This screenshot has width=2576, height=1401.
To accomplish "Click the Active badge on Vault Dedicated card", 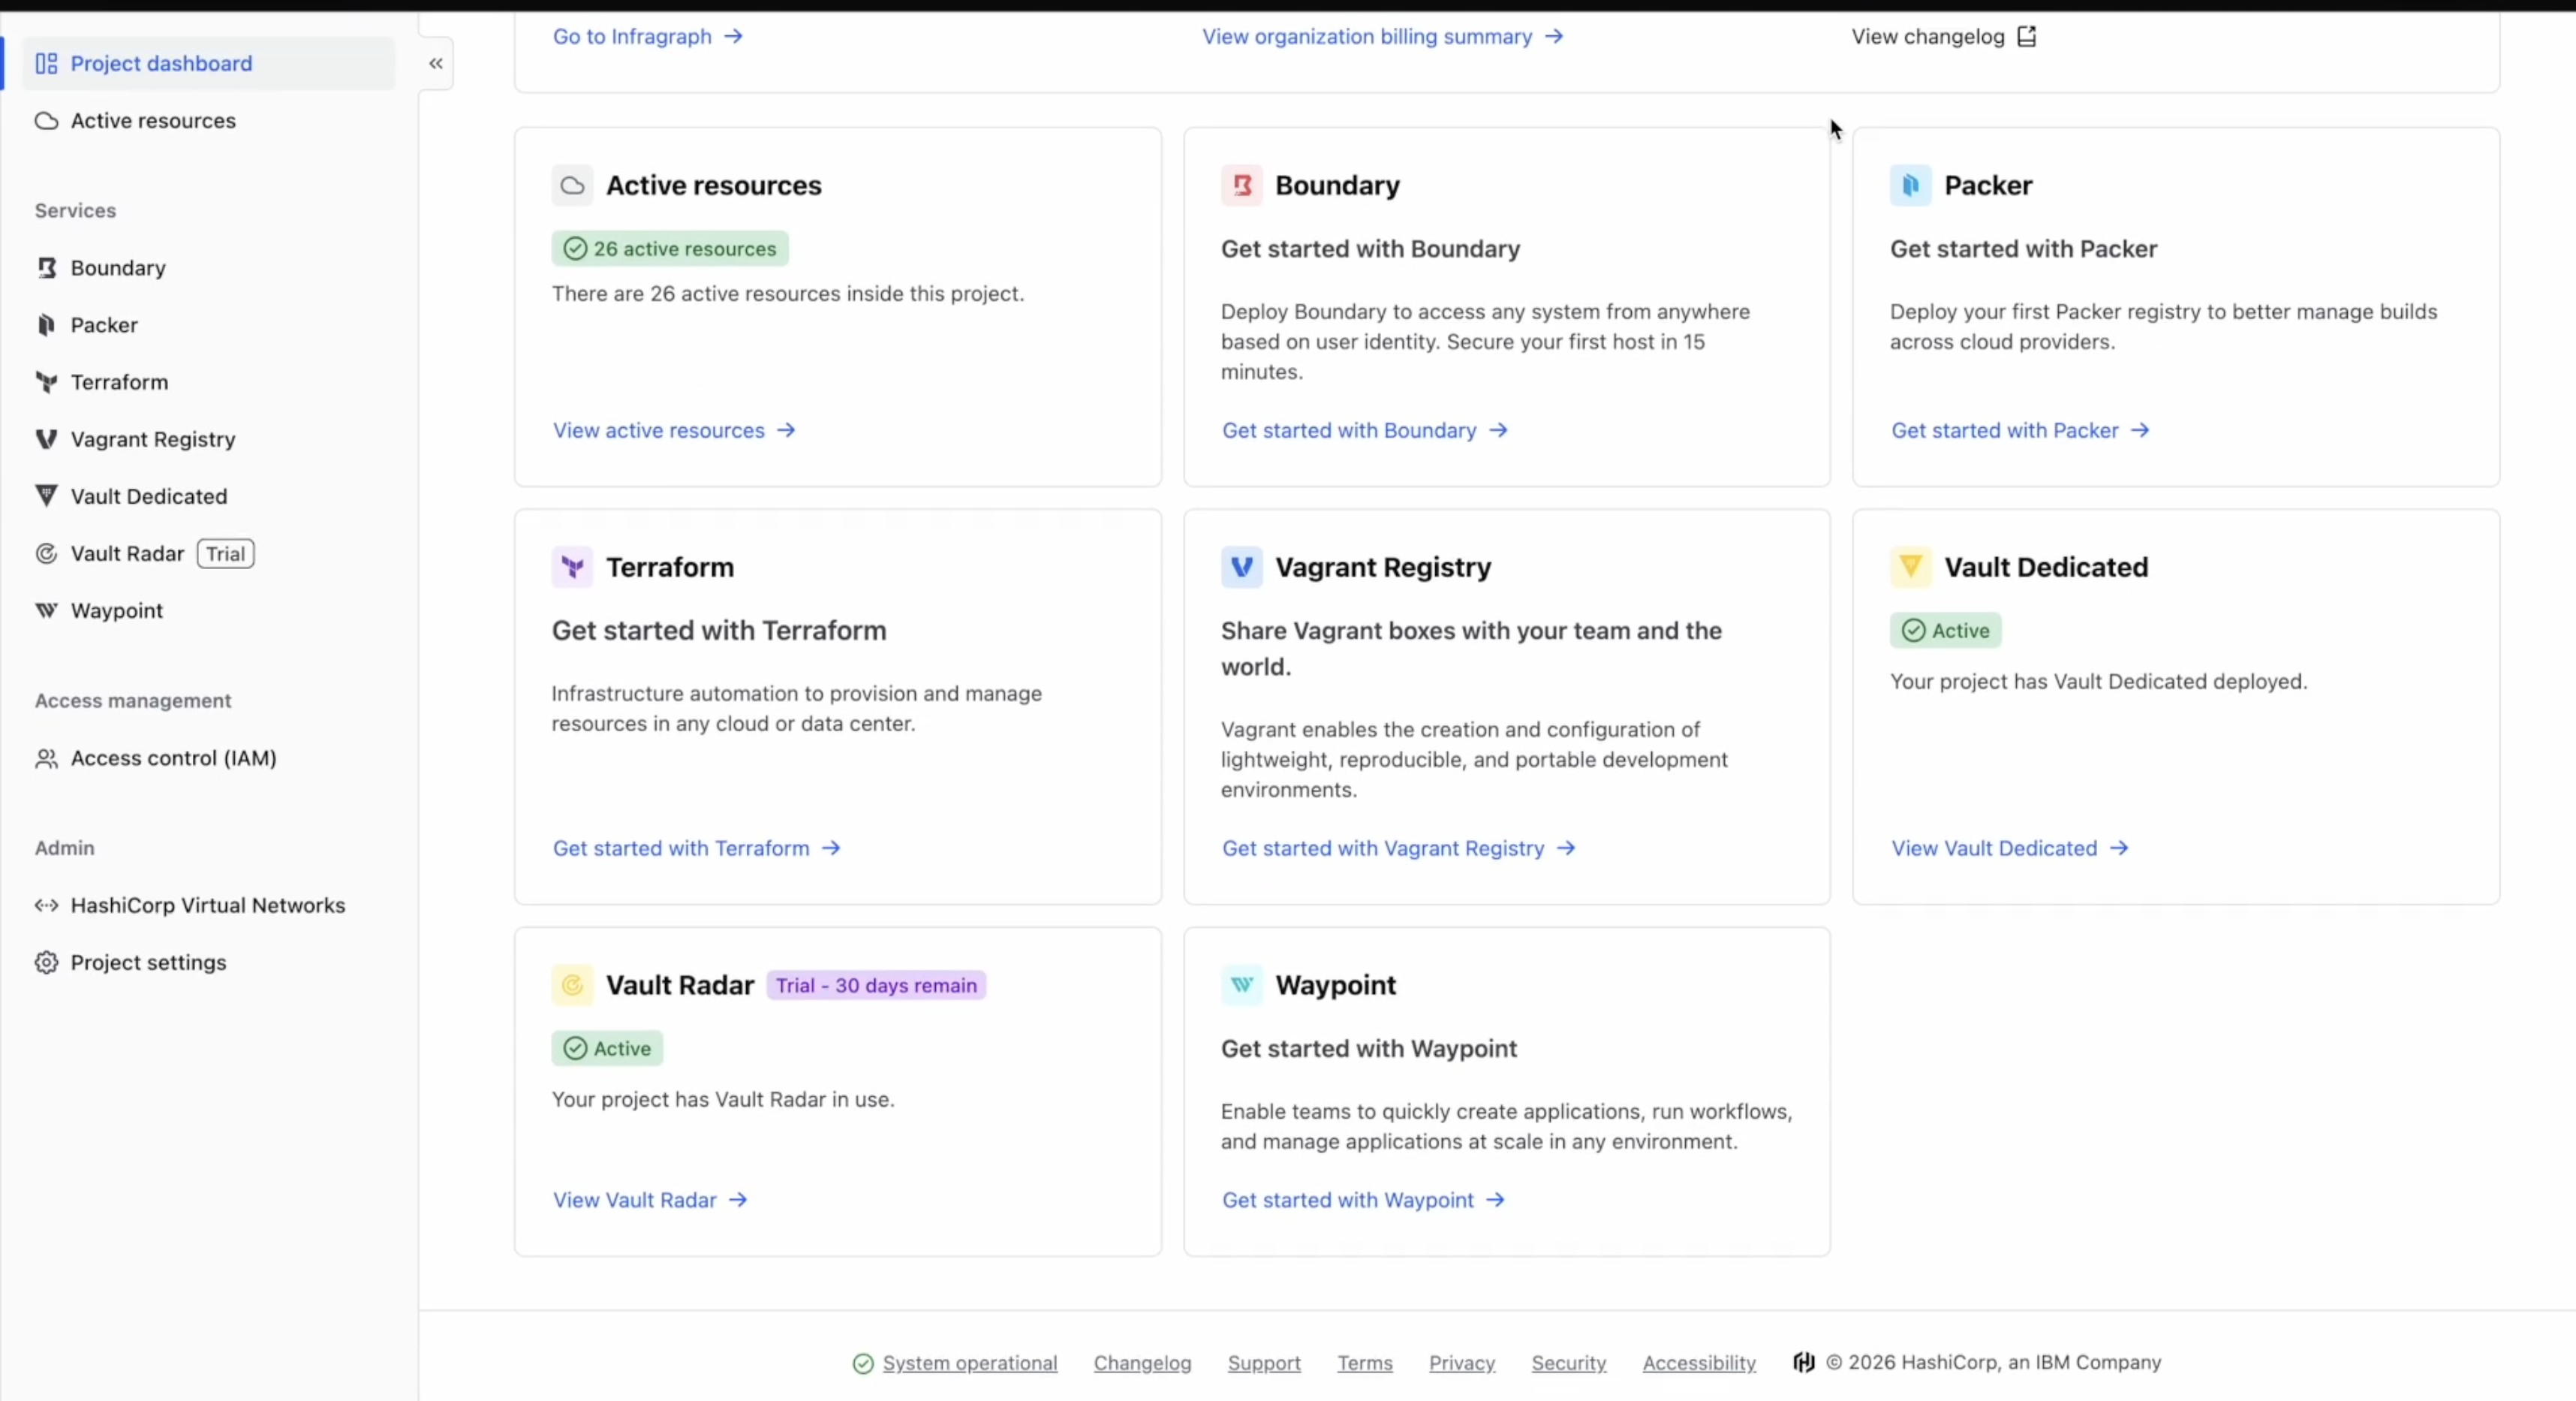I will pyautogui.click(x=1945, y=630).
